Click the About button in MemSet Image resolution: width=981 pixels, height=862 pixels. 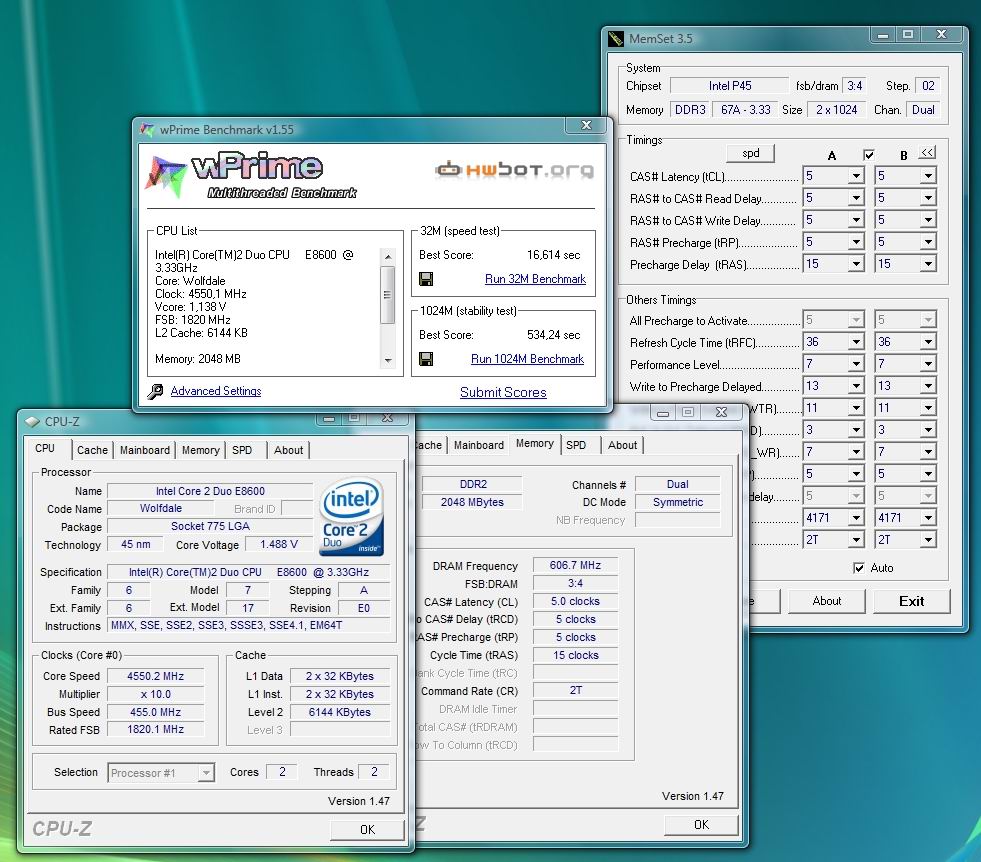pyautogui.click(x=826, y=601)
